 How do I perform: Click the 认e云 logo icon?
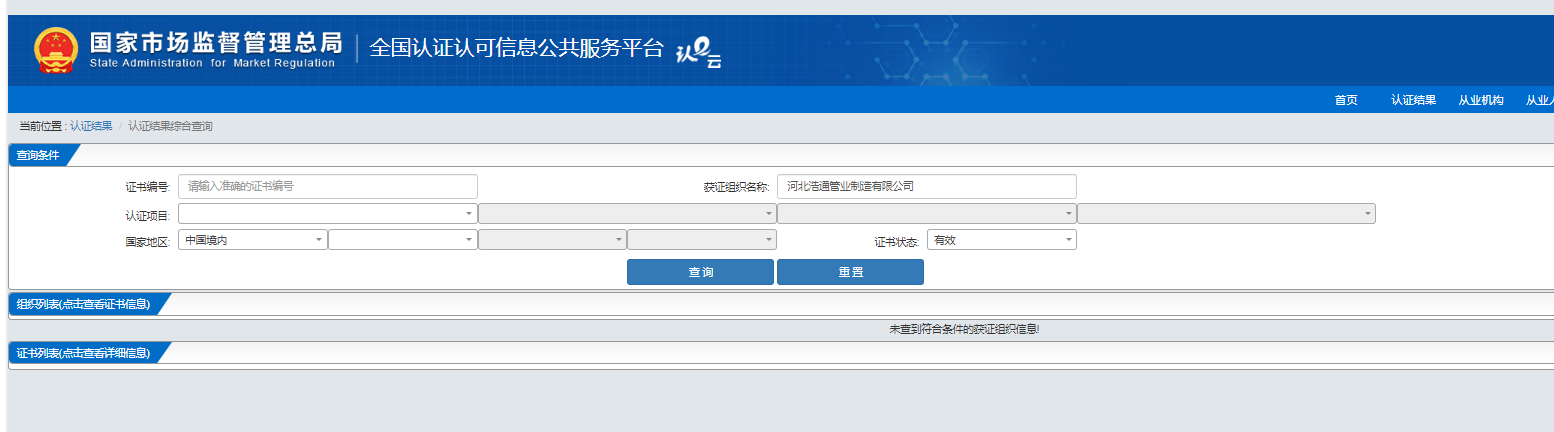pyautogui.click(x=700, y=51)
